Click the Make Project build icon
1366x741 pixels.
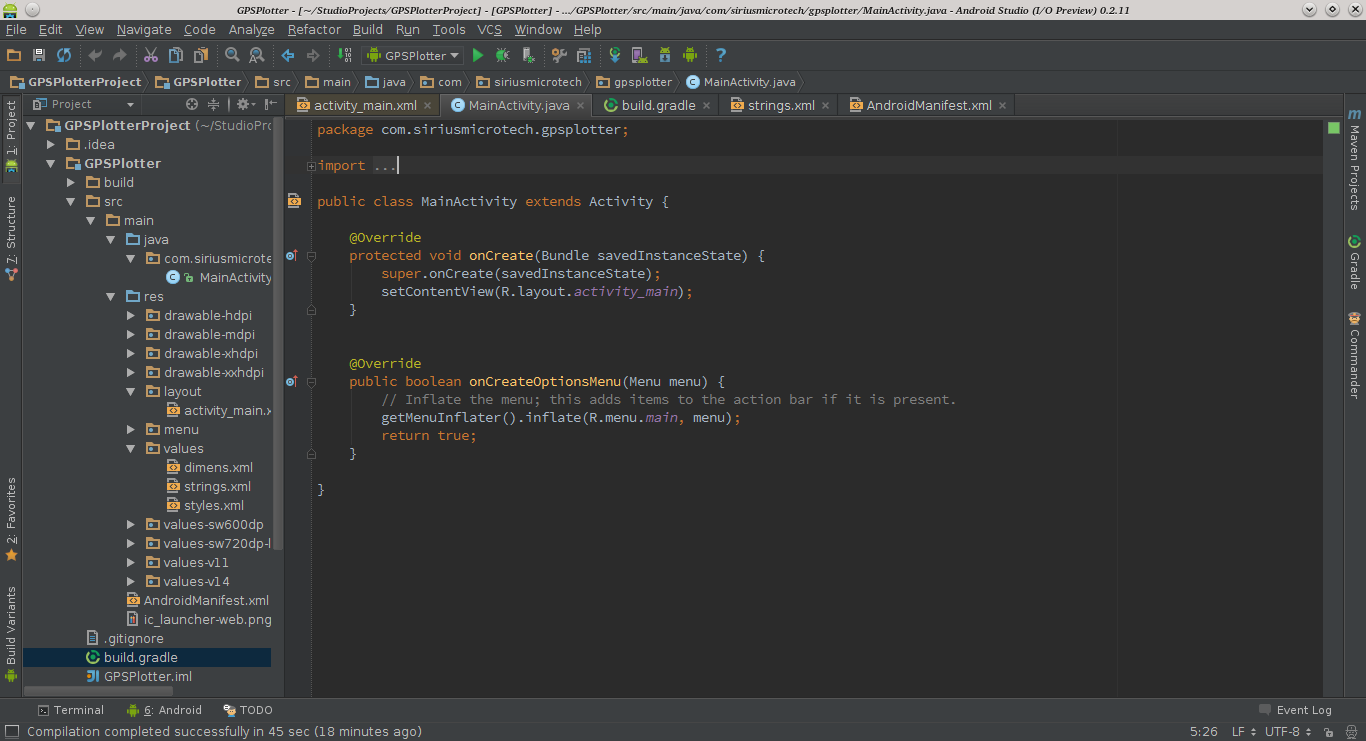(x=345, y=55)
